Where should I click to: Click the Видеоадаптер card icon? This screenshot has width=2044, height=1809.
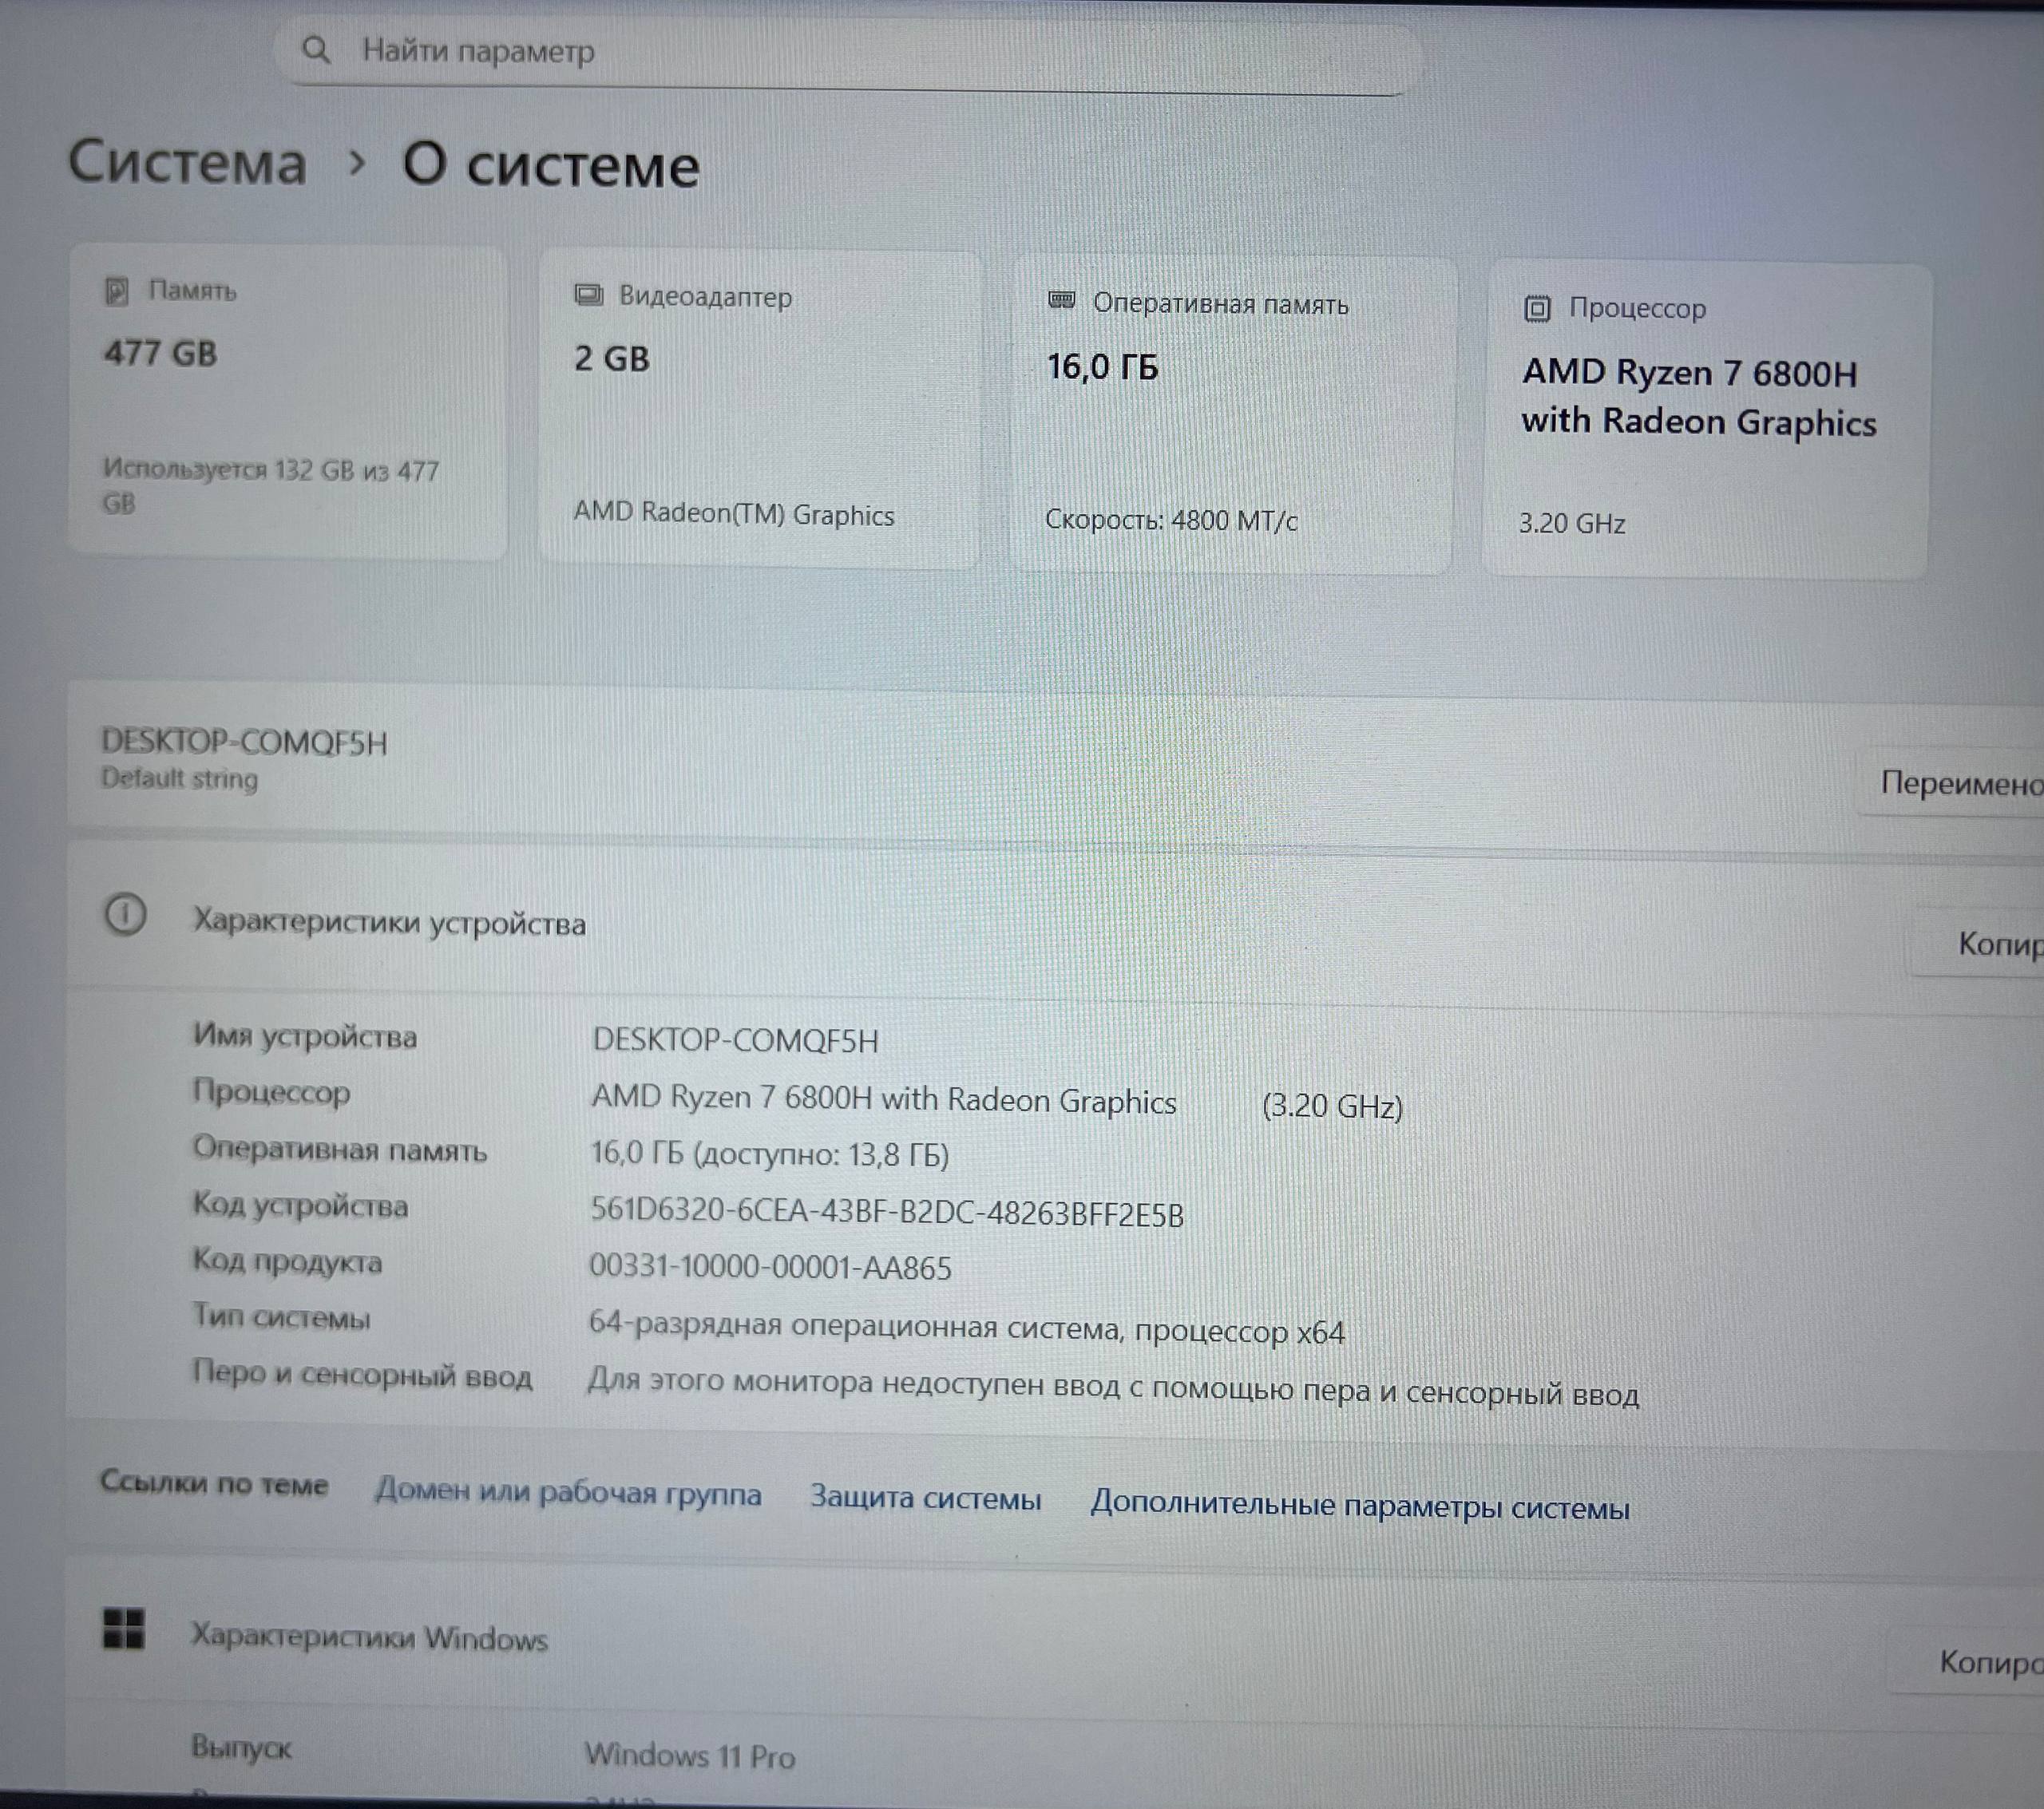click(x=588, y=295)
